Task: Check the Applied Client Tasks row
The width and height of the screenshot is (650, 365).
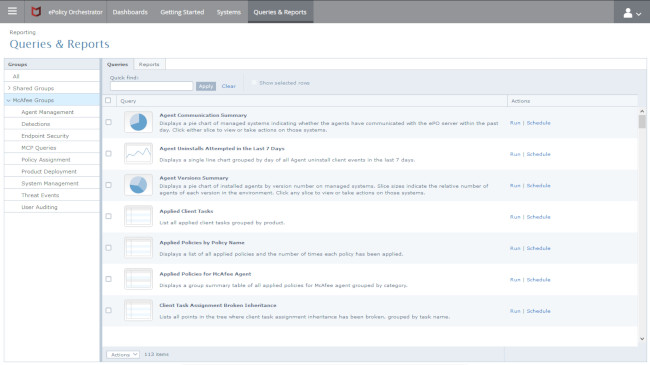Action: 109,216
